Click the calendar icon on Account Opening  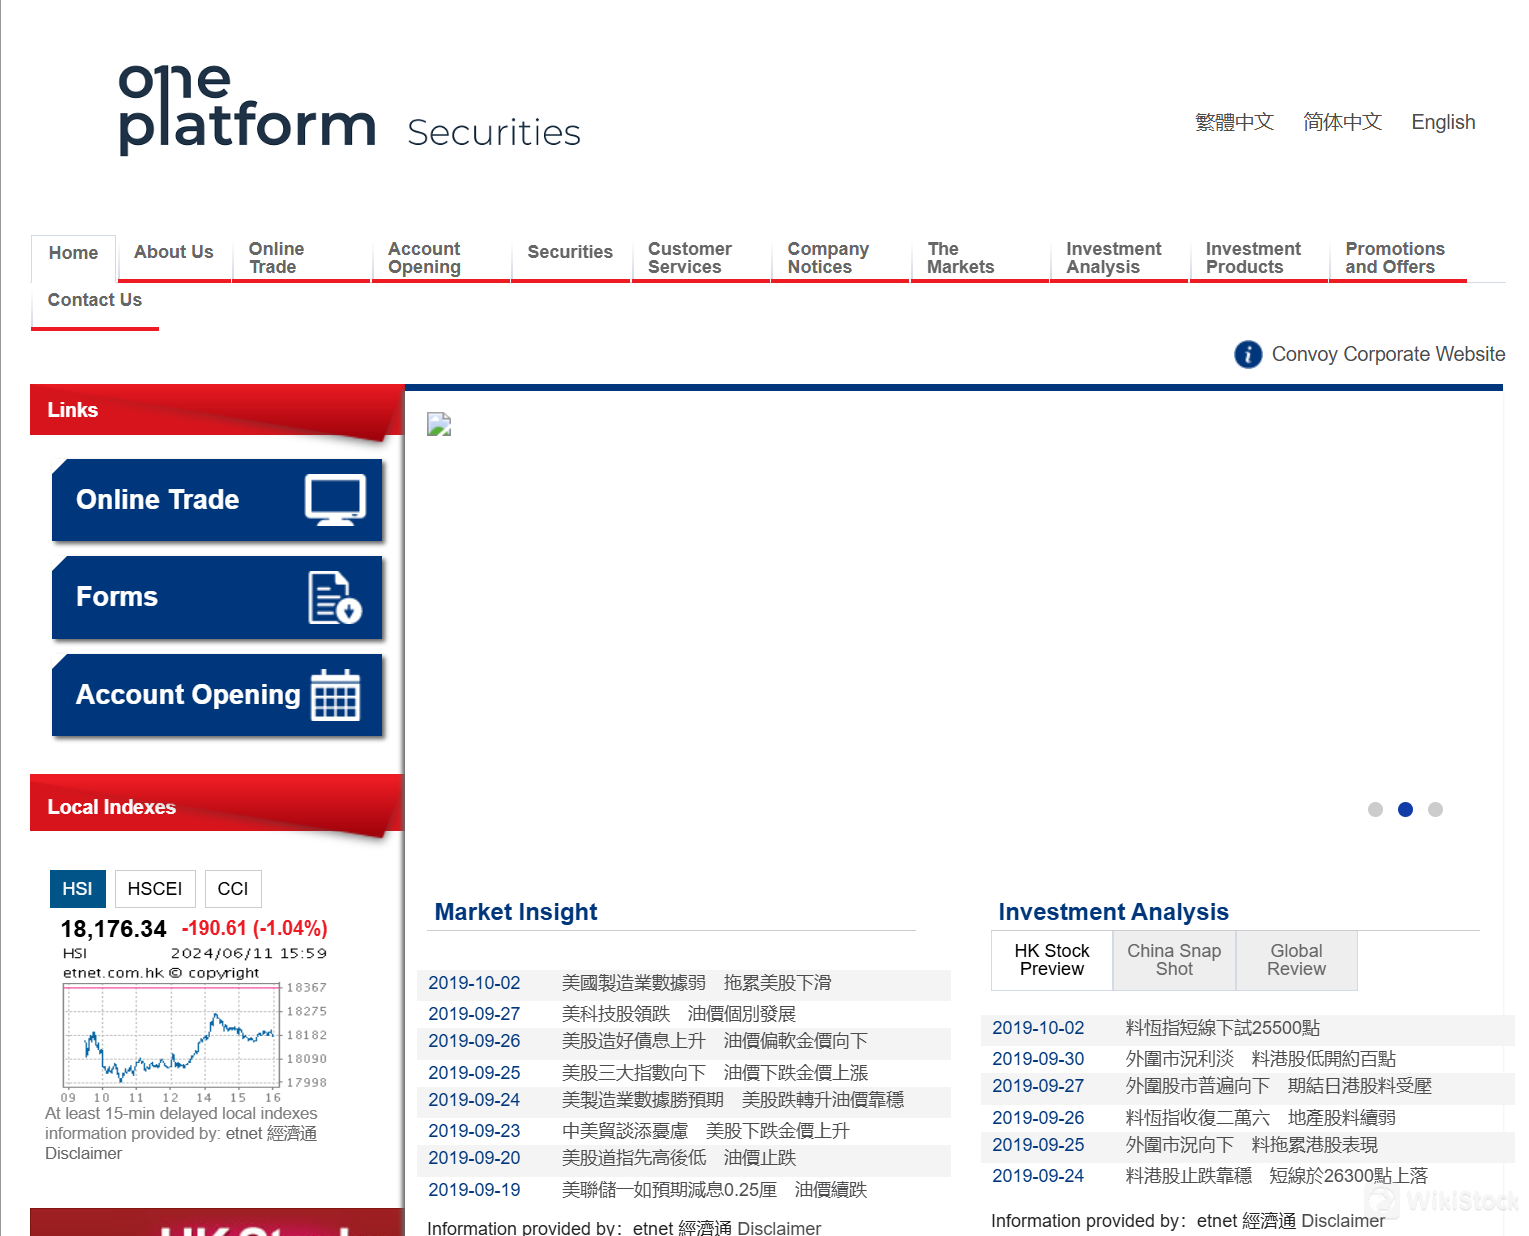[335, 695]
